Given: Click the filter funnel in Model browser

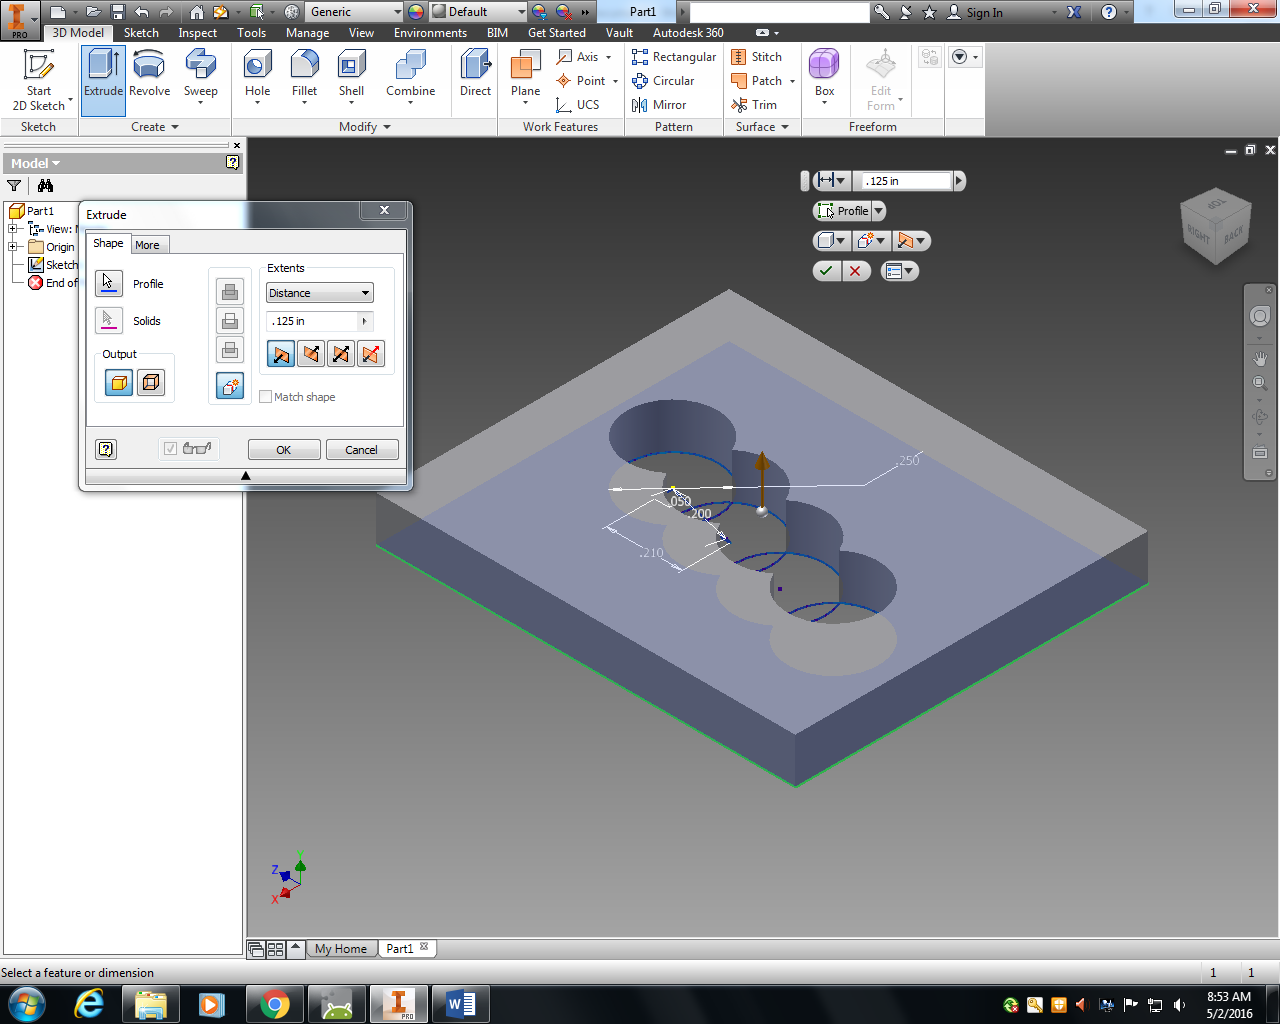Looking at the screenshot, I should (14, 185).
